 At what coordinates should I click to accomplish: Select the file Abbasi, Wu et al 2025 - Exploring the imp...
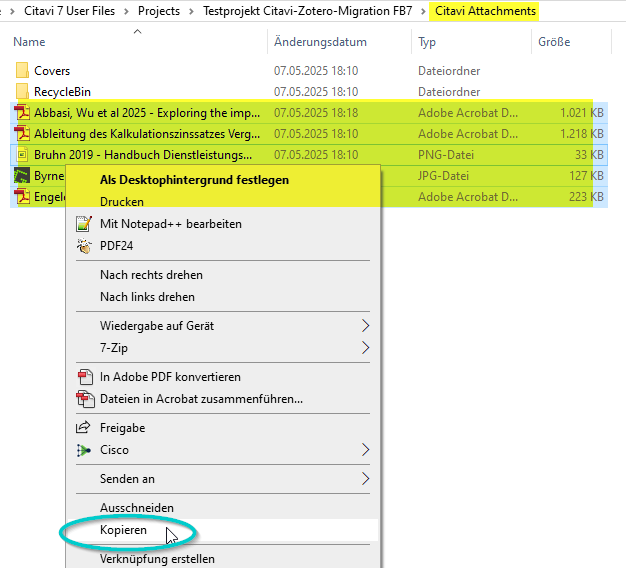(147, 113)
